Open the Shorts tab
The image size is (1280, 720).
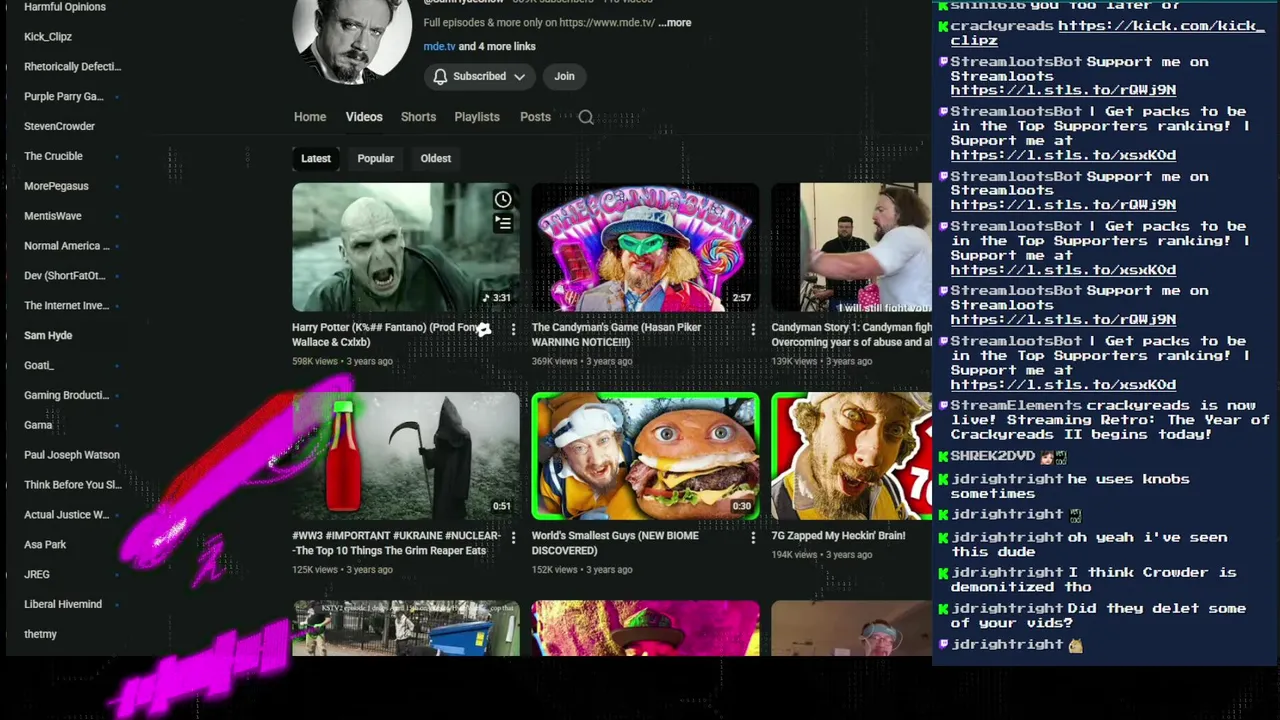point(418,117)
